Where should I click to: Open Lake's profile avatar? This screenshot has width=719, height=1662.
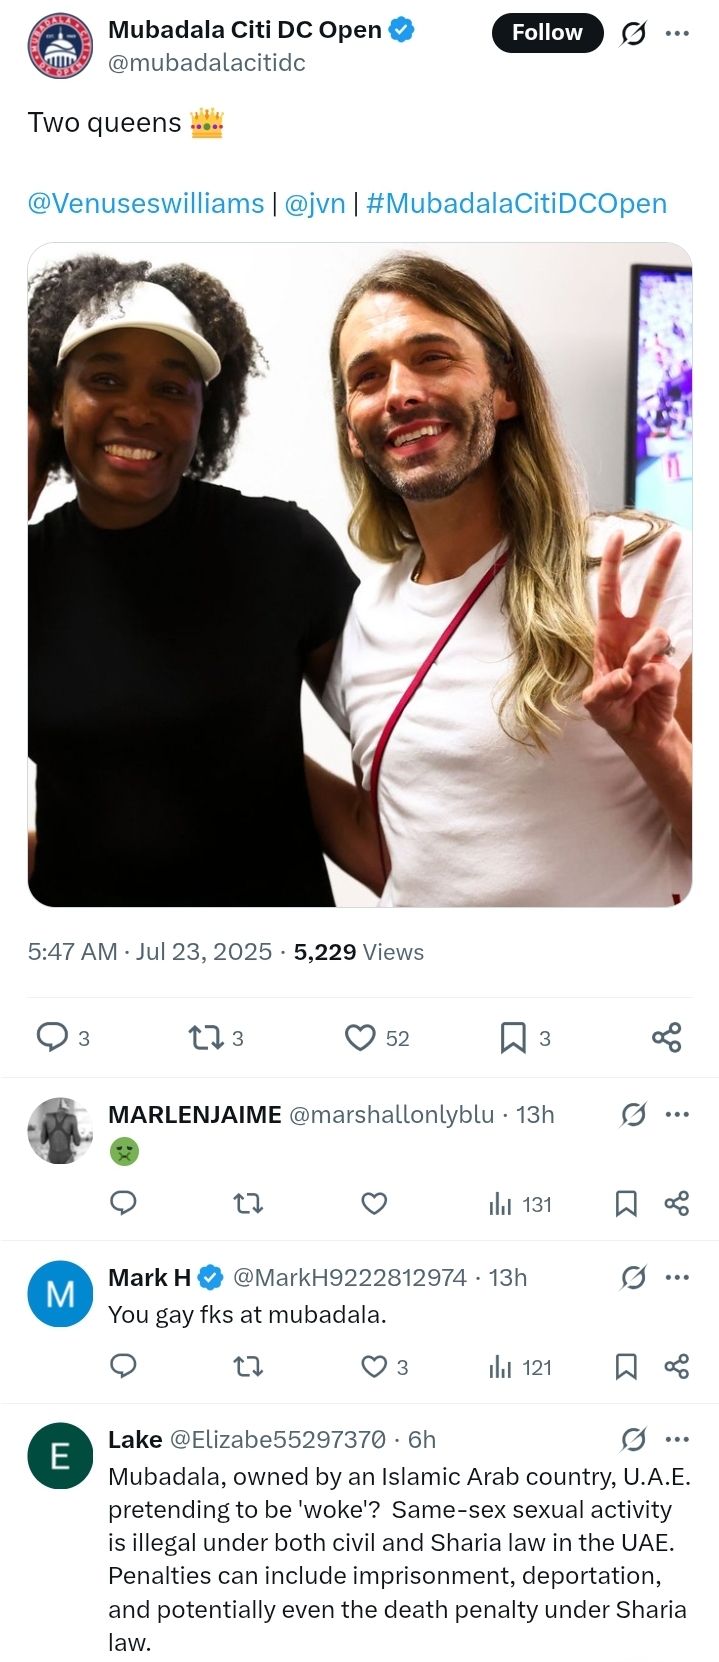(60, 1456)
